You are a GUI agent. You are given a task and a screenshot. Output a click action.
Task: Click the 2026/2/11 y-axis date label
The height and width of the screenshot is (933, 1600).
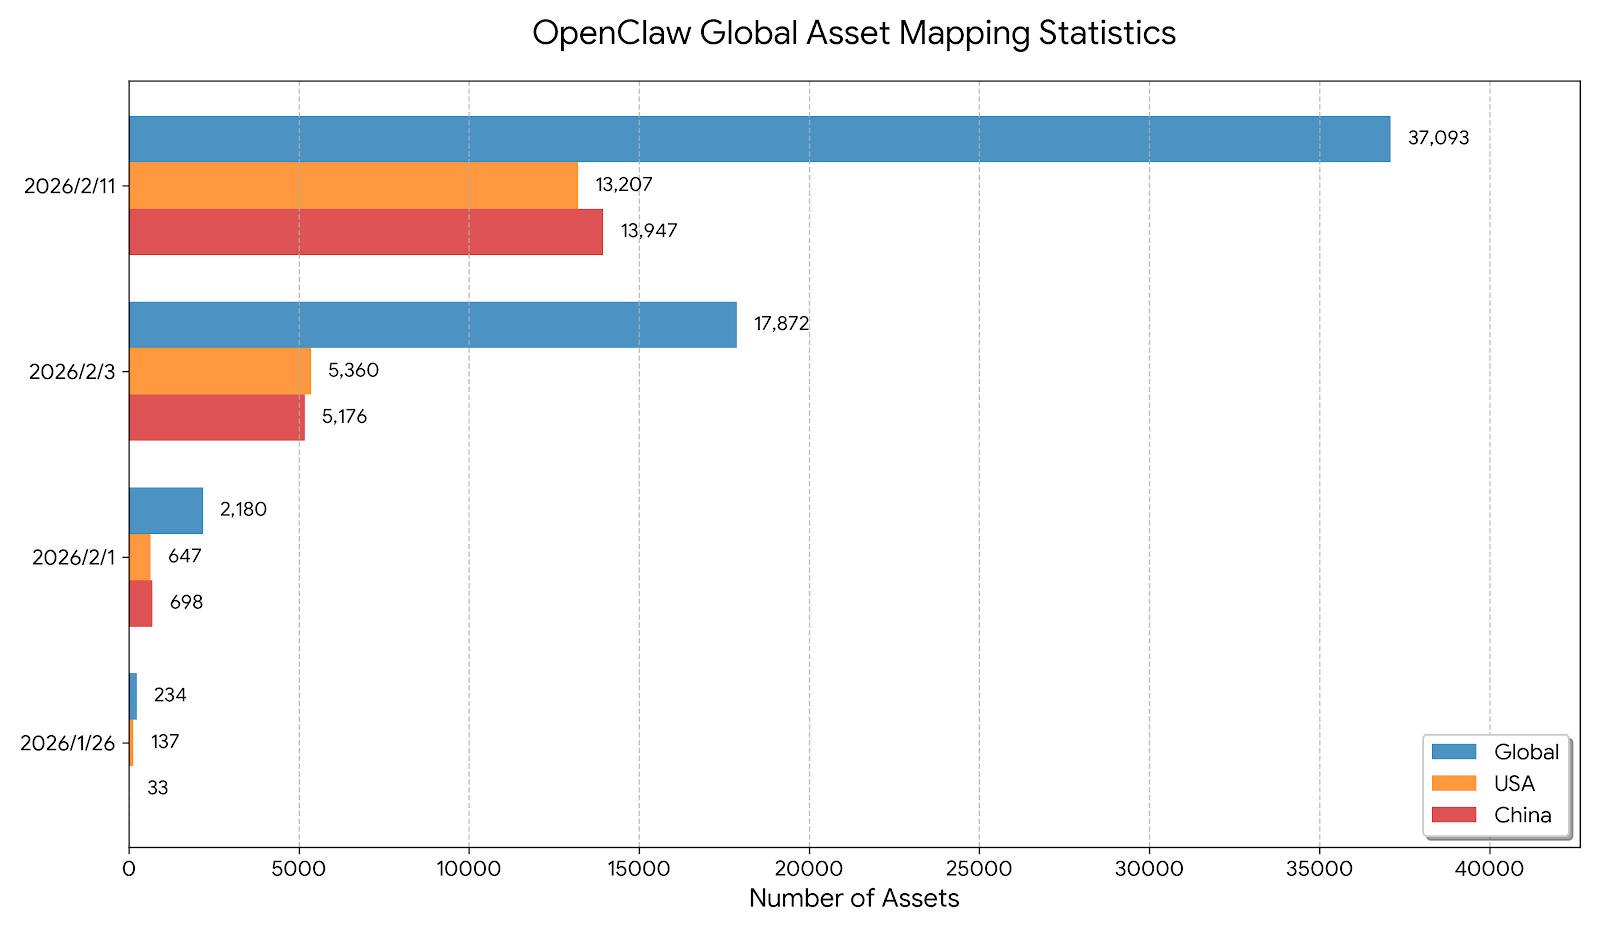[70, 186]
